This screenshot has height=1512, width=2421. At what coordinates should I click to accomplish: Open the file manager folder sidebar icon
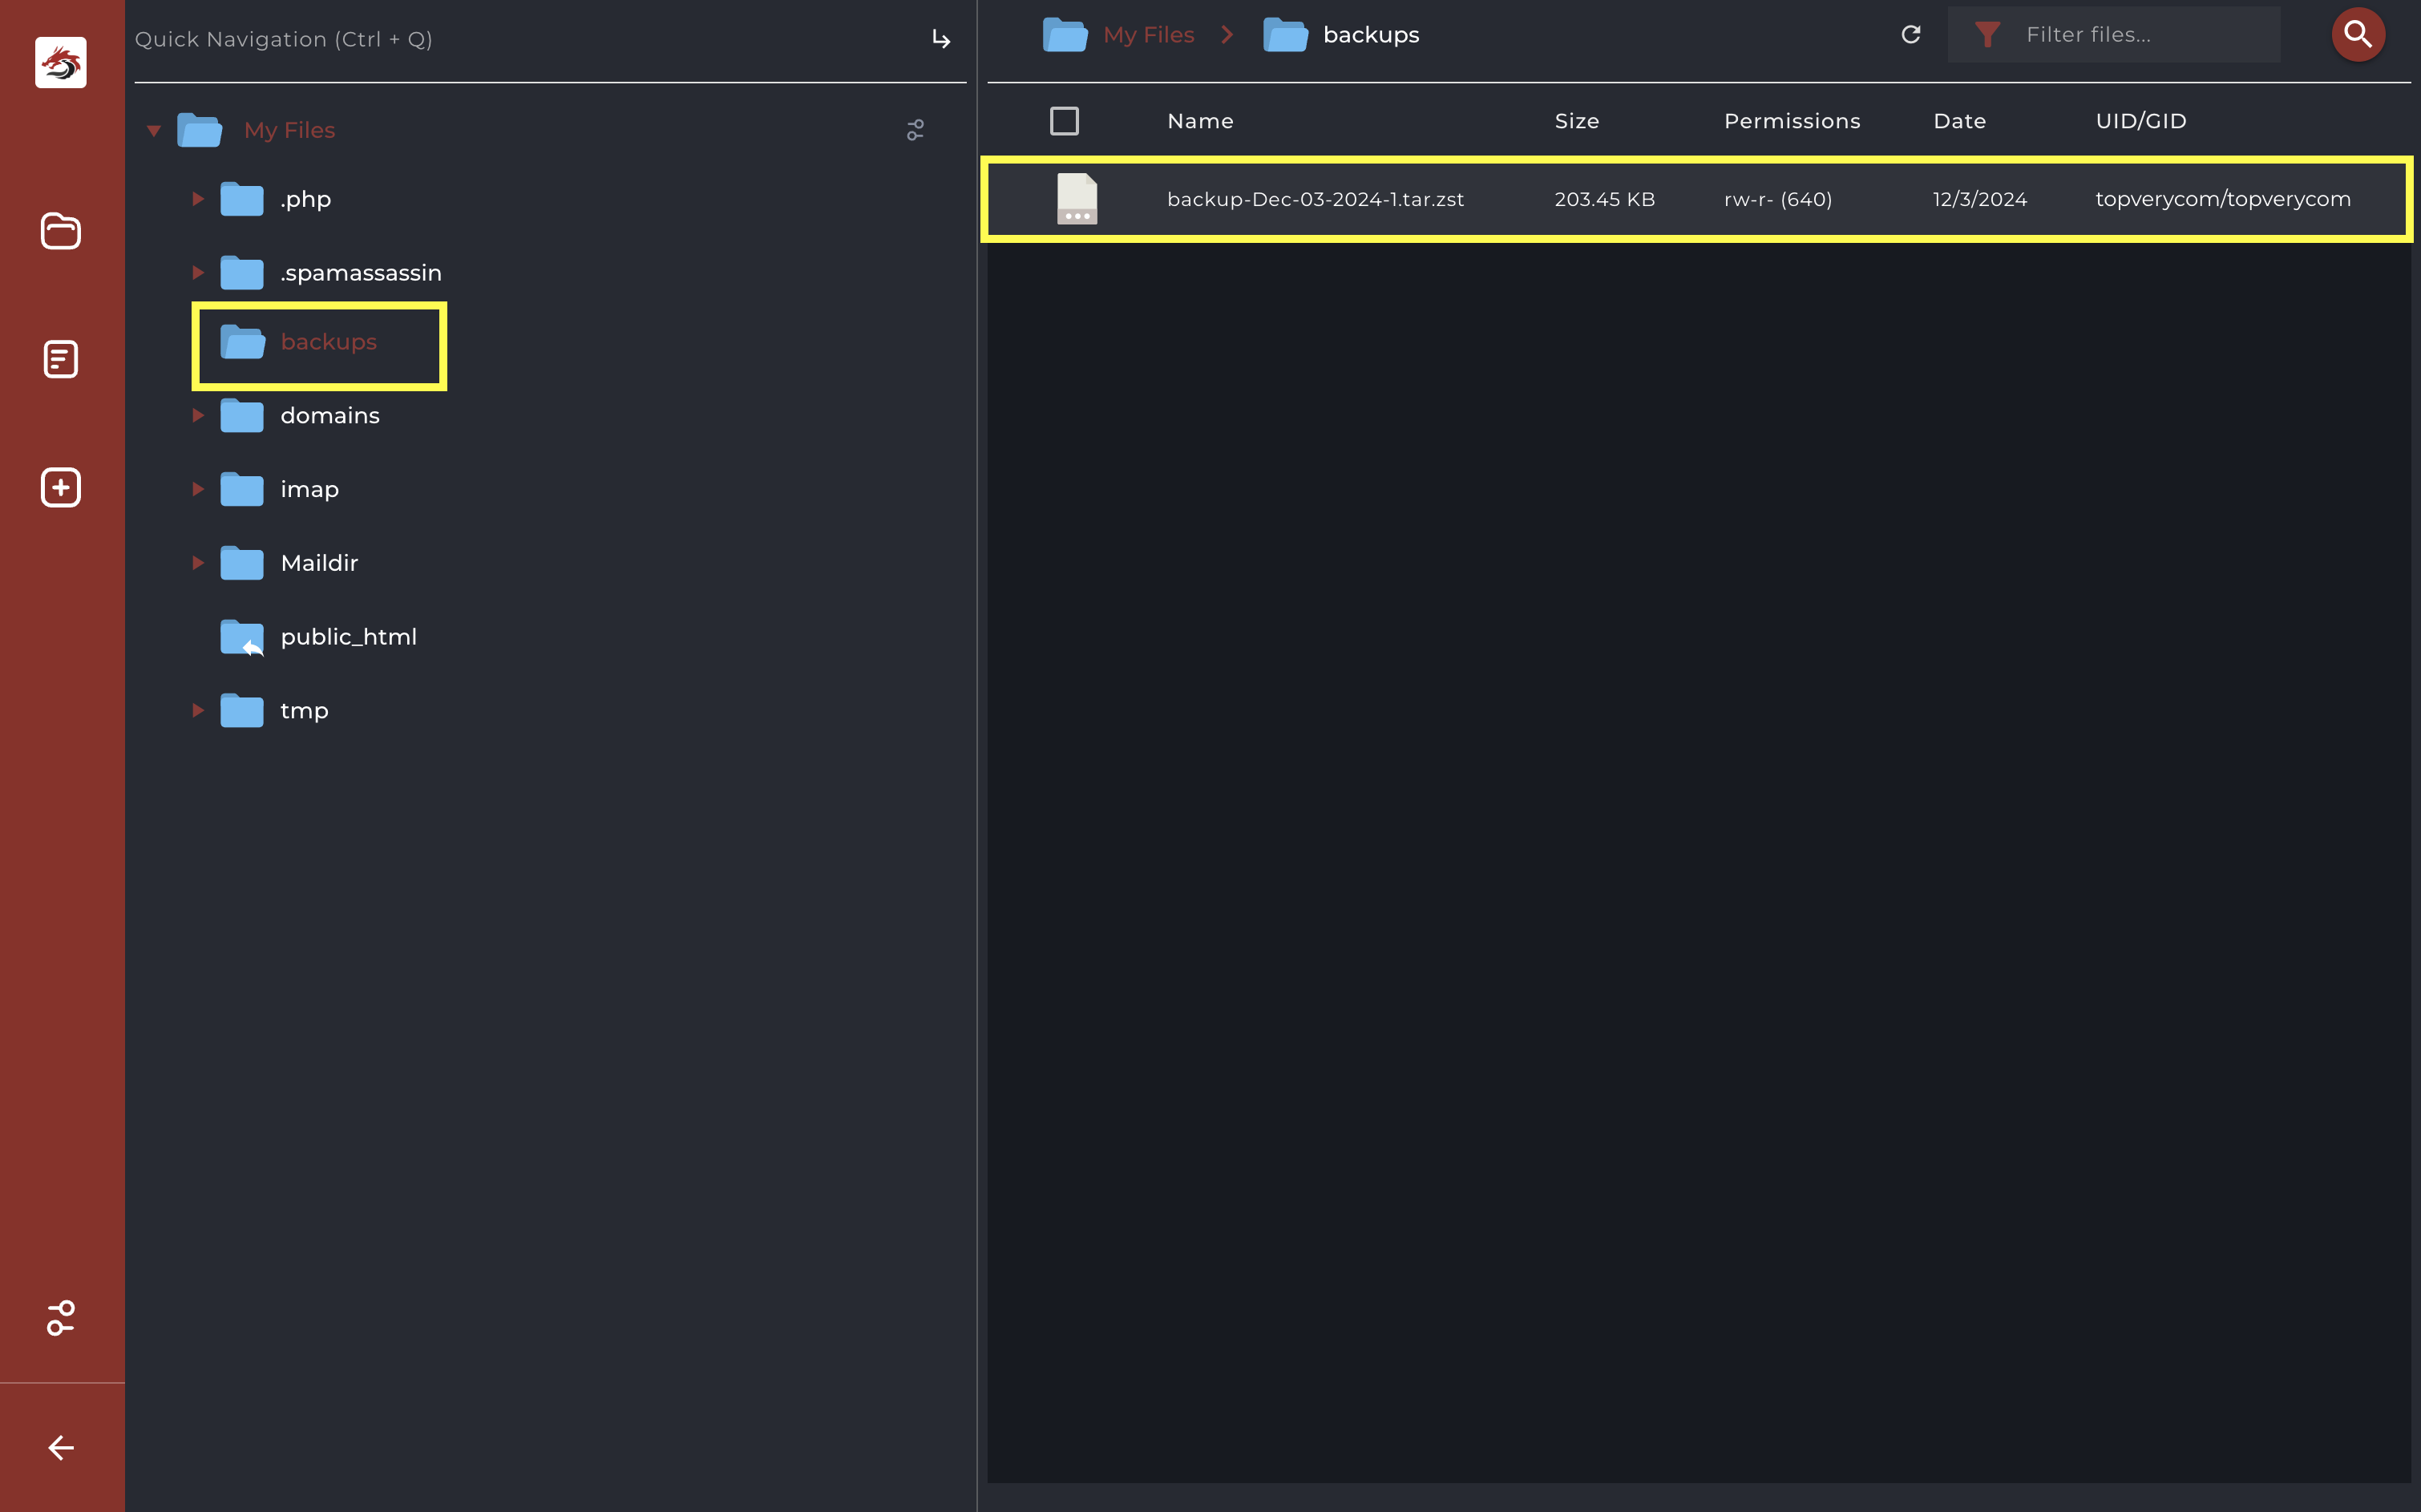(x=61, y=231)
